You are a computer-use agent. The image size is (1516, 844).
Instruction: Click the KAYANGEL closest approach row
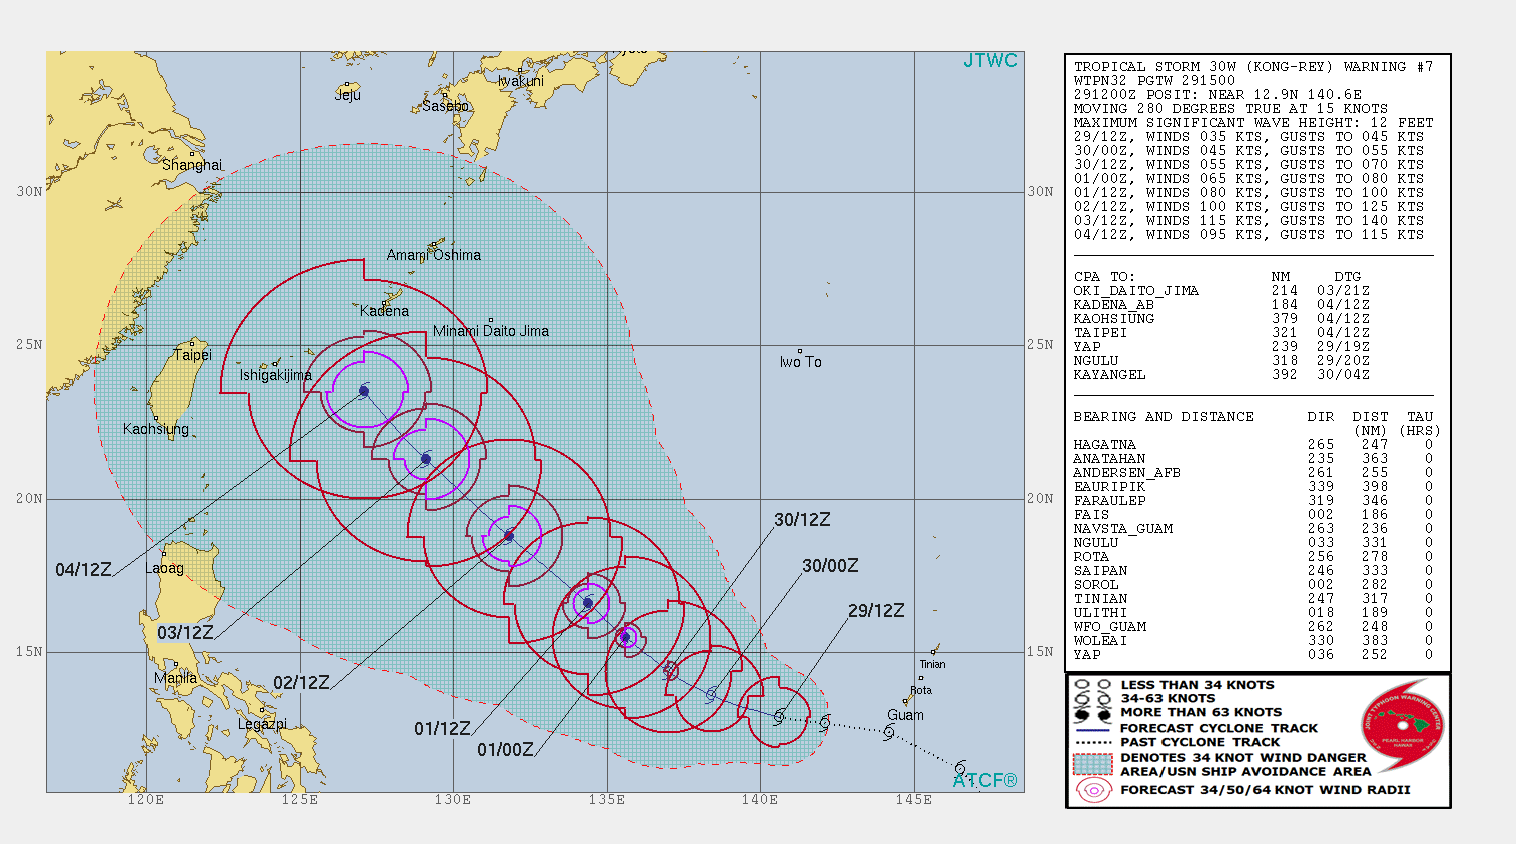1222,375
